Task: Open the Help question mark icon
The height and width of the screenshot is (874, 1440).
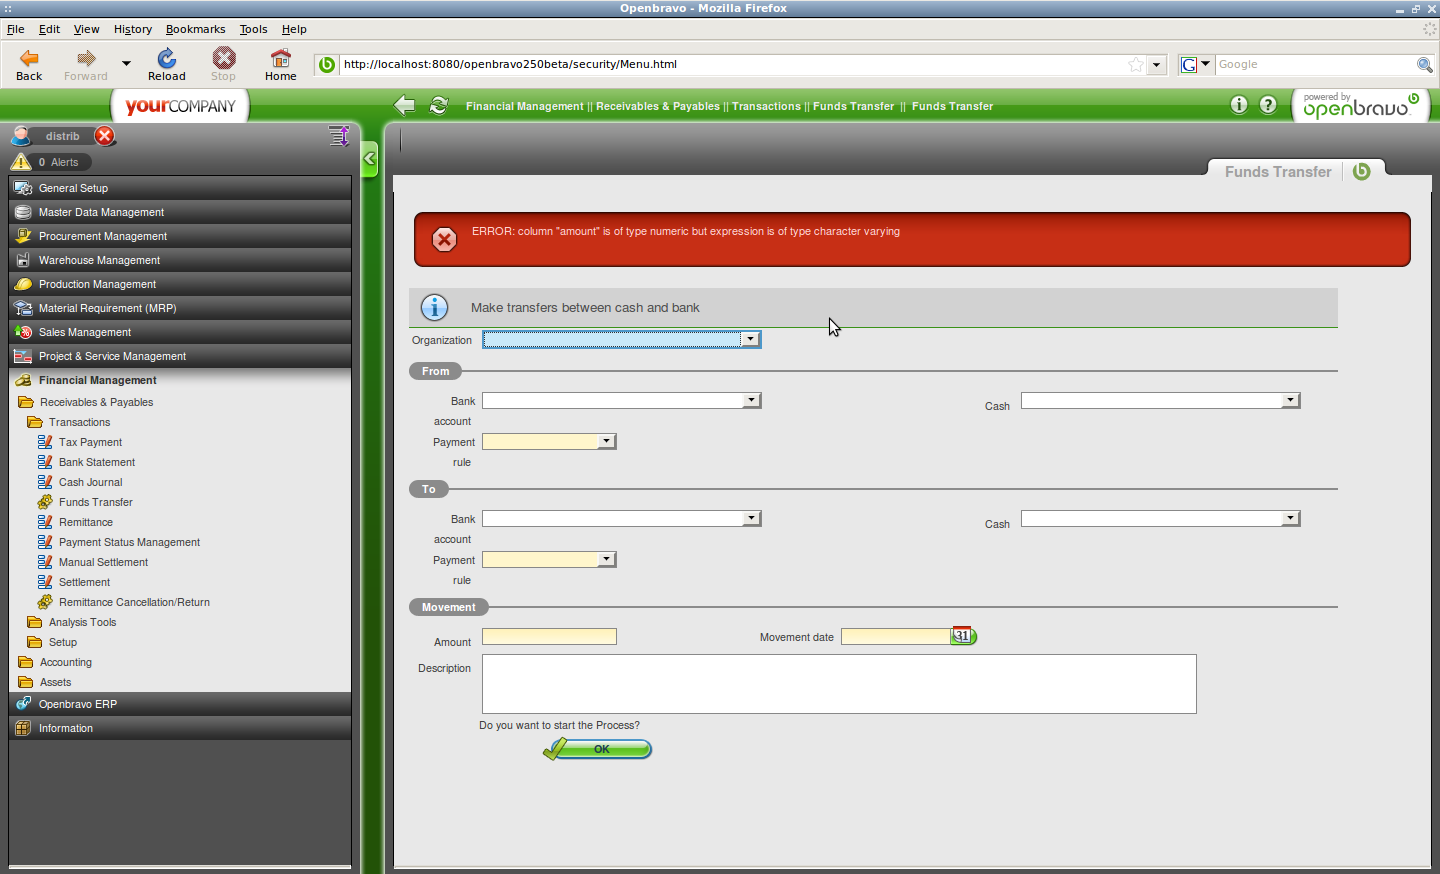Action: pyautogui.click(x=1268, y=105)
